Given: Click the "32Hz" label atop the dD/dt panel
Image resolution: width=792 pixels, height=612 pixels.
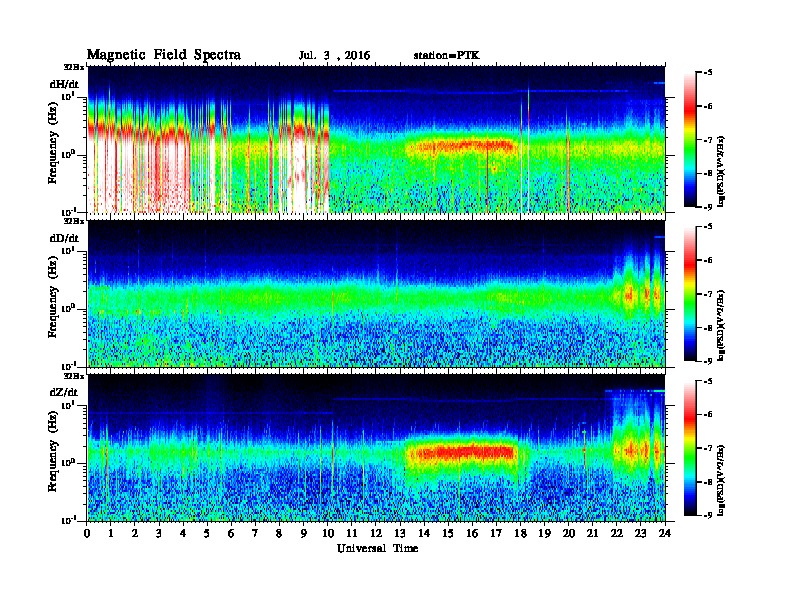Looking at the screenshot, I should (74, 221).
